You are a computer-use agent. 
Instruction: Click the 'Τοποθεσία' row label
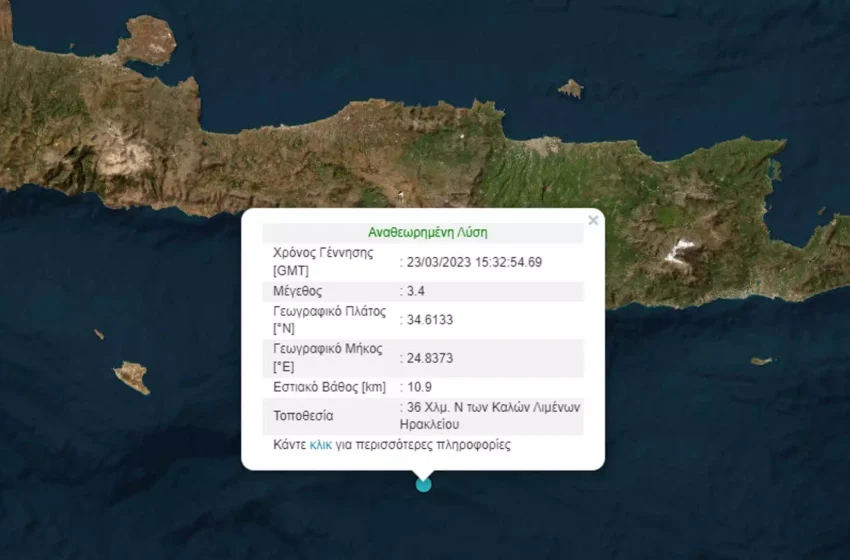303,415
